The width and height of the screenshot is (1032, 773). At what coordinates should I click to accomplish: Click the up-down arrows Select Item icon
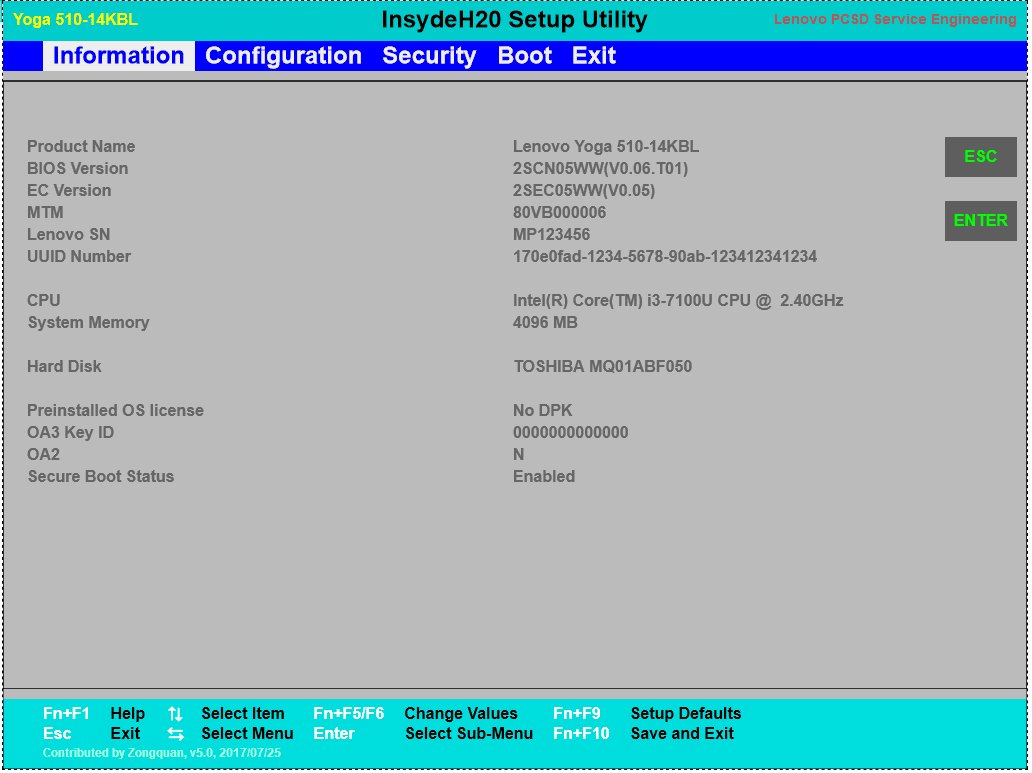175,714
